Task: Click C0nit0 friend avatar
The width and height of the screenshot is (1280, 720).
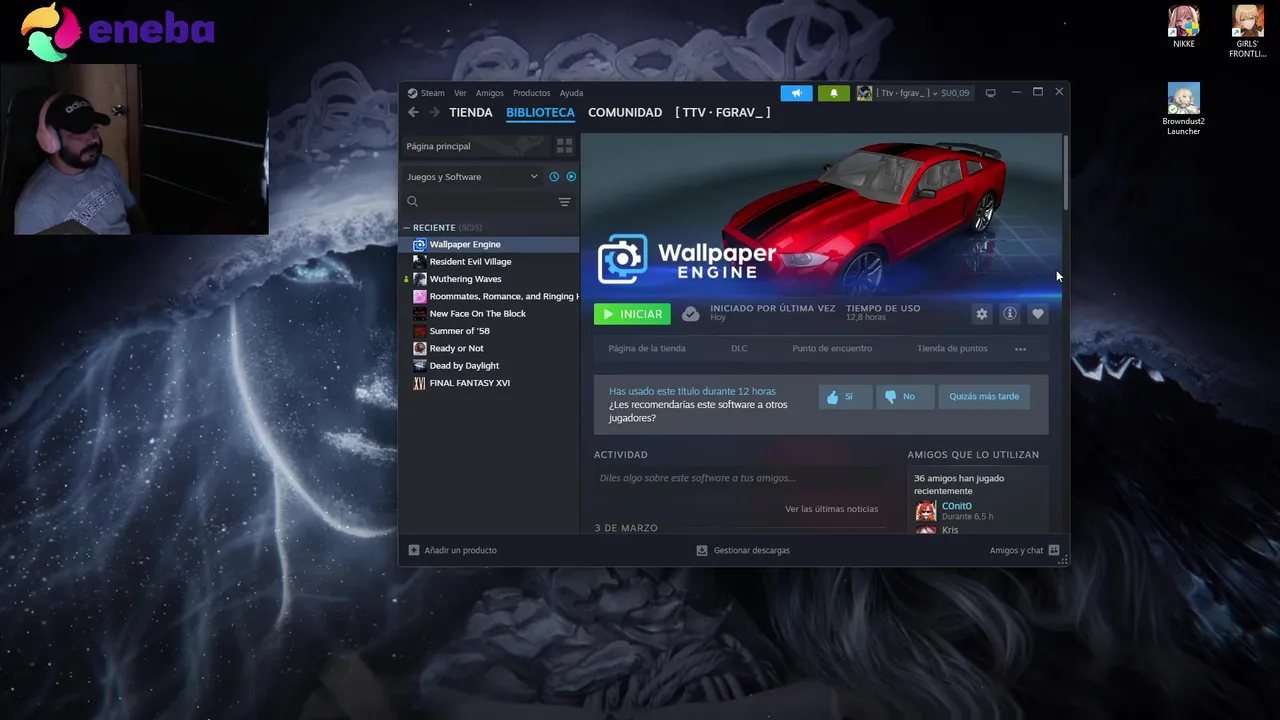Action: click(926, 511)
